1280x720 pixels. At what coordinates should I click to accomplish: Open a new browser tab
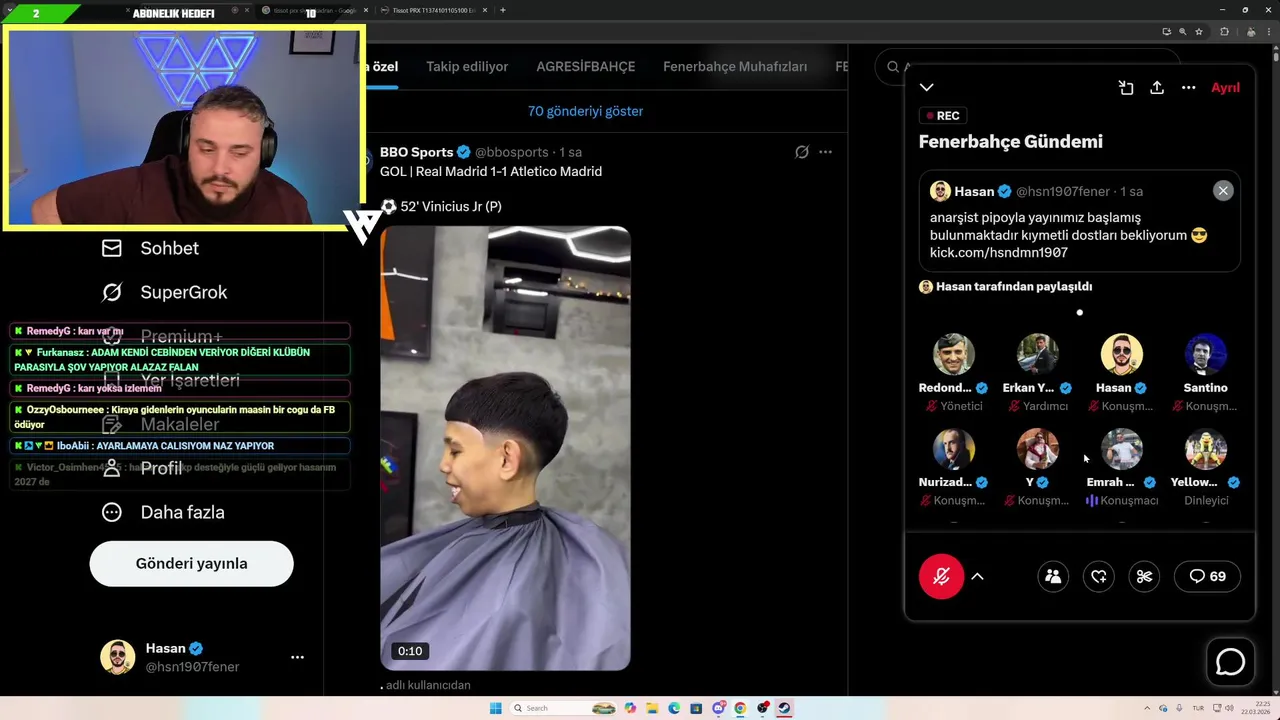coord(502,10)
